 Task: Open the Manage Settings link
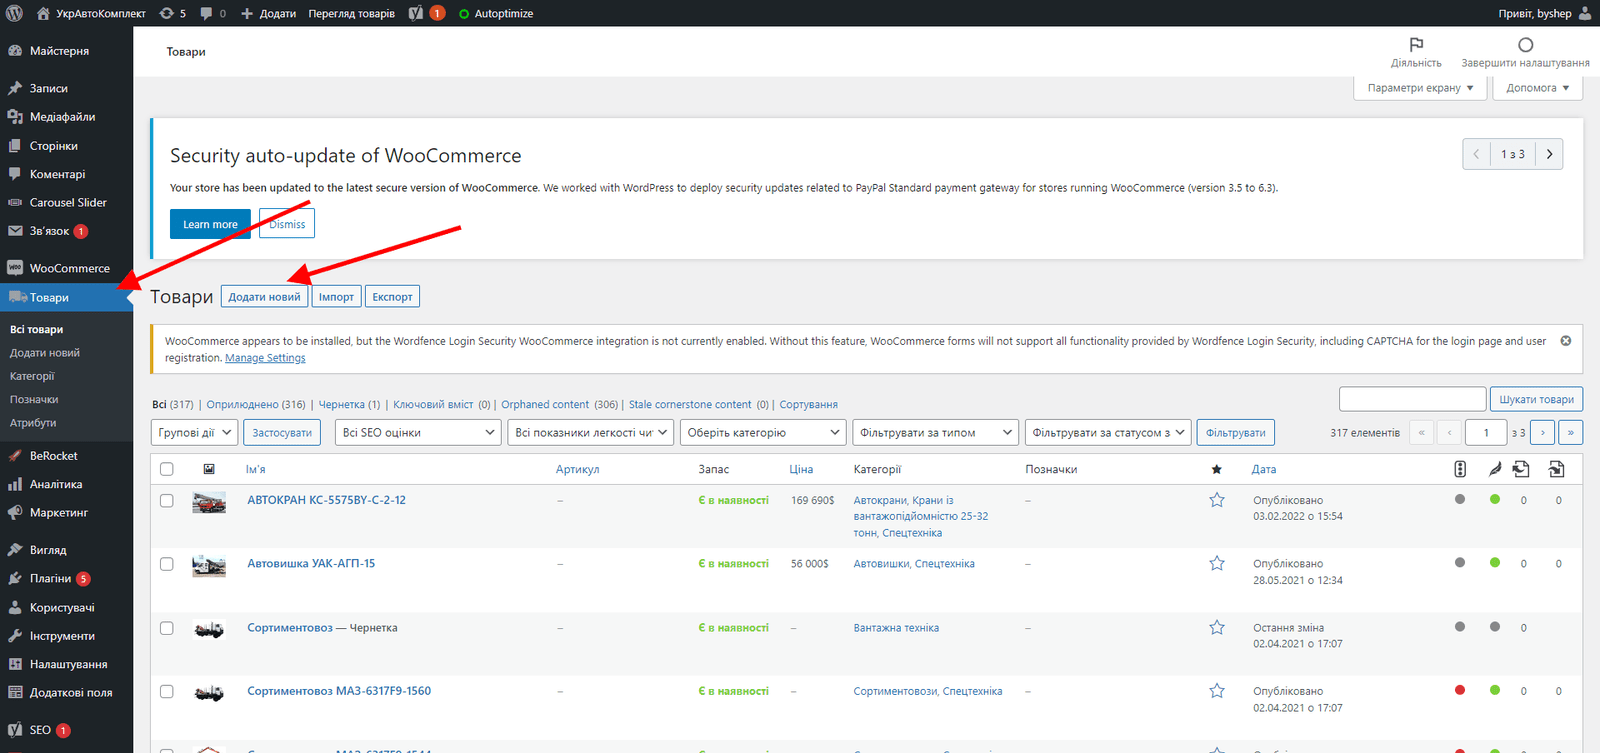tap(265, 358)
